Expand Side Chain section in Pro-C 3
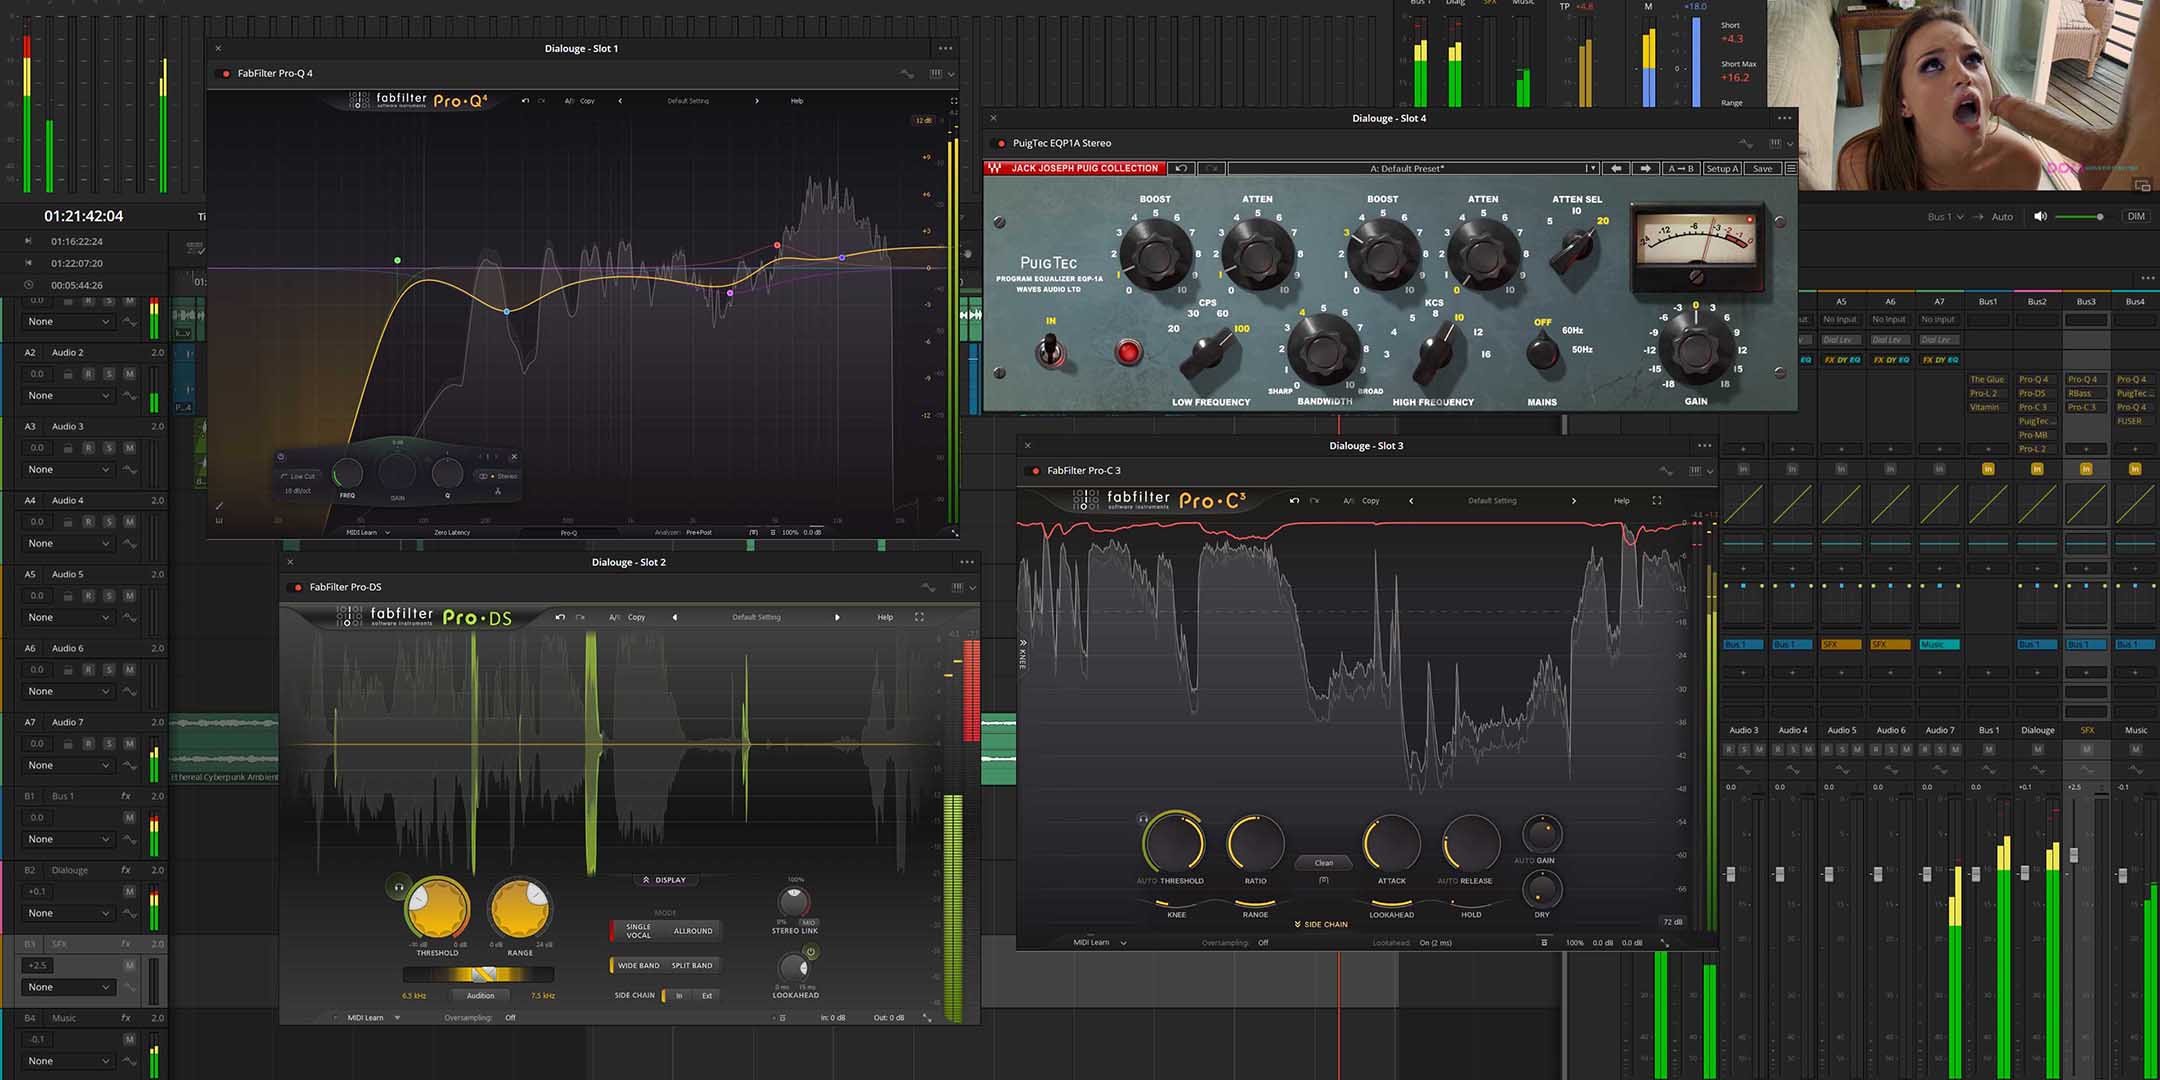Image resolution: width=2160 pixels, height=1080 pixels. [x=1320, y=924]
